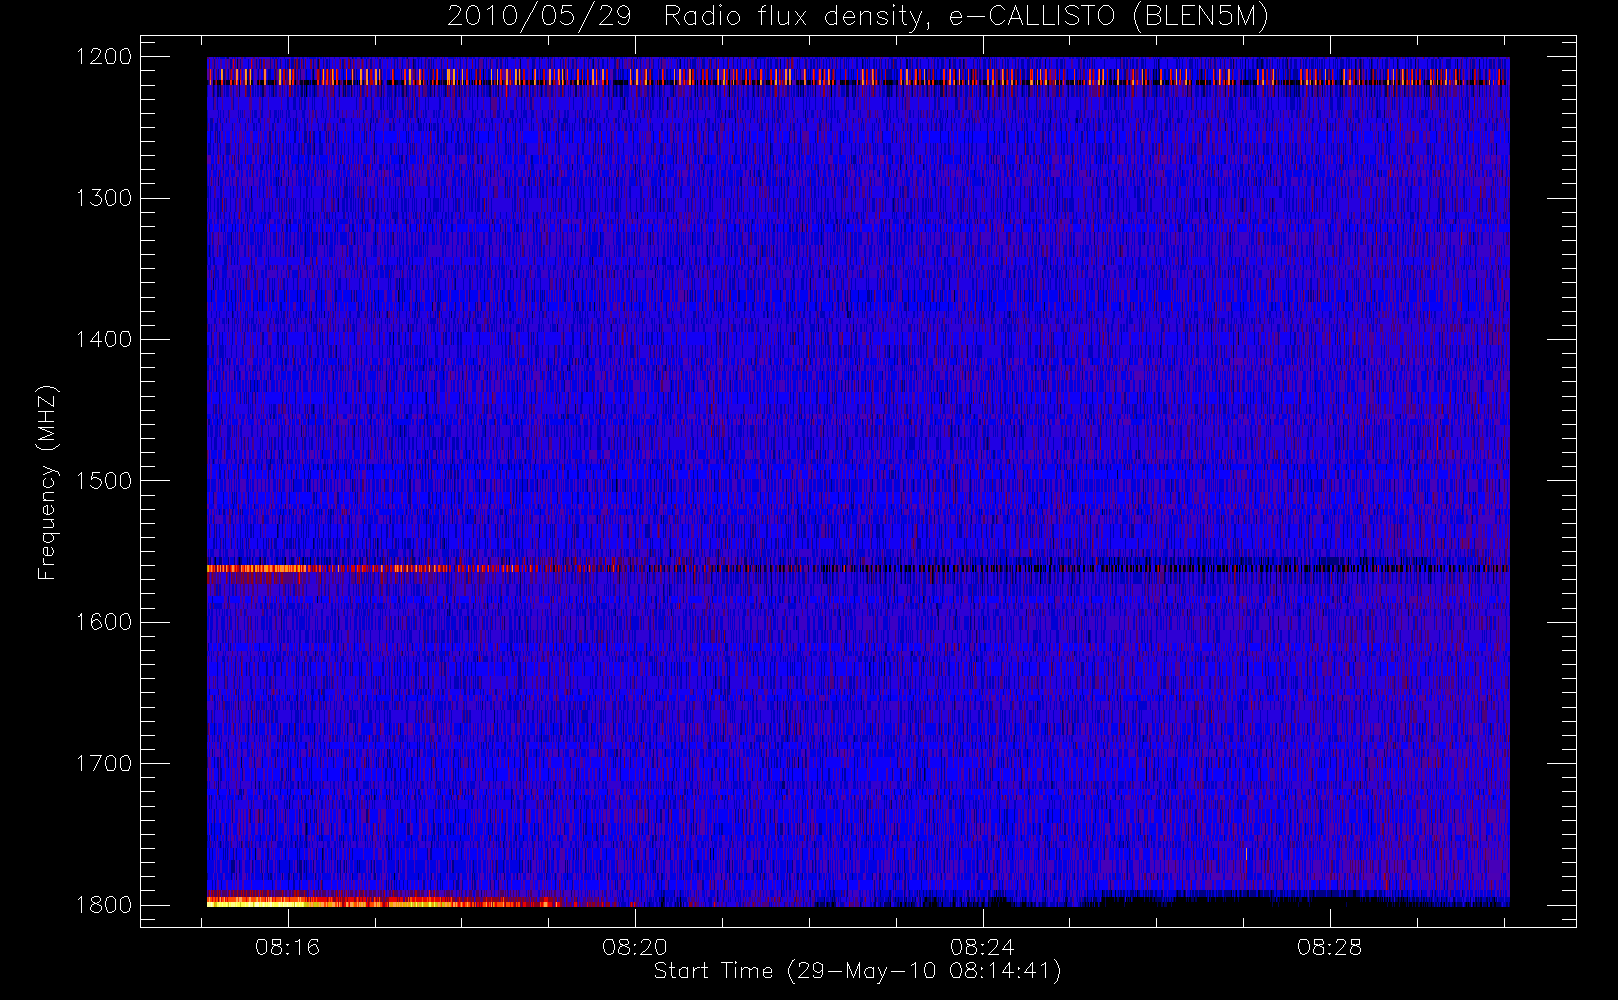
Task: Click the 1300 frequency tick label
Action: [104, 198]
